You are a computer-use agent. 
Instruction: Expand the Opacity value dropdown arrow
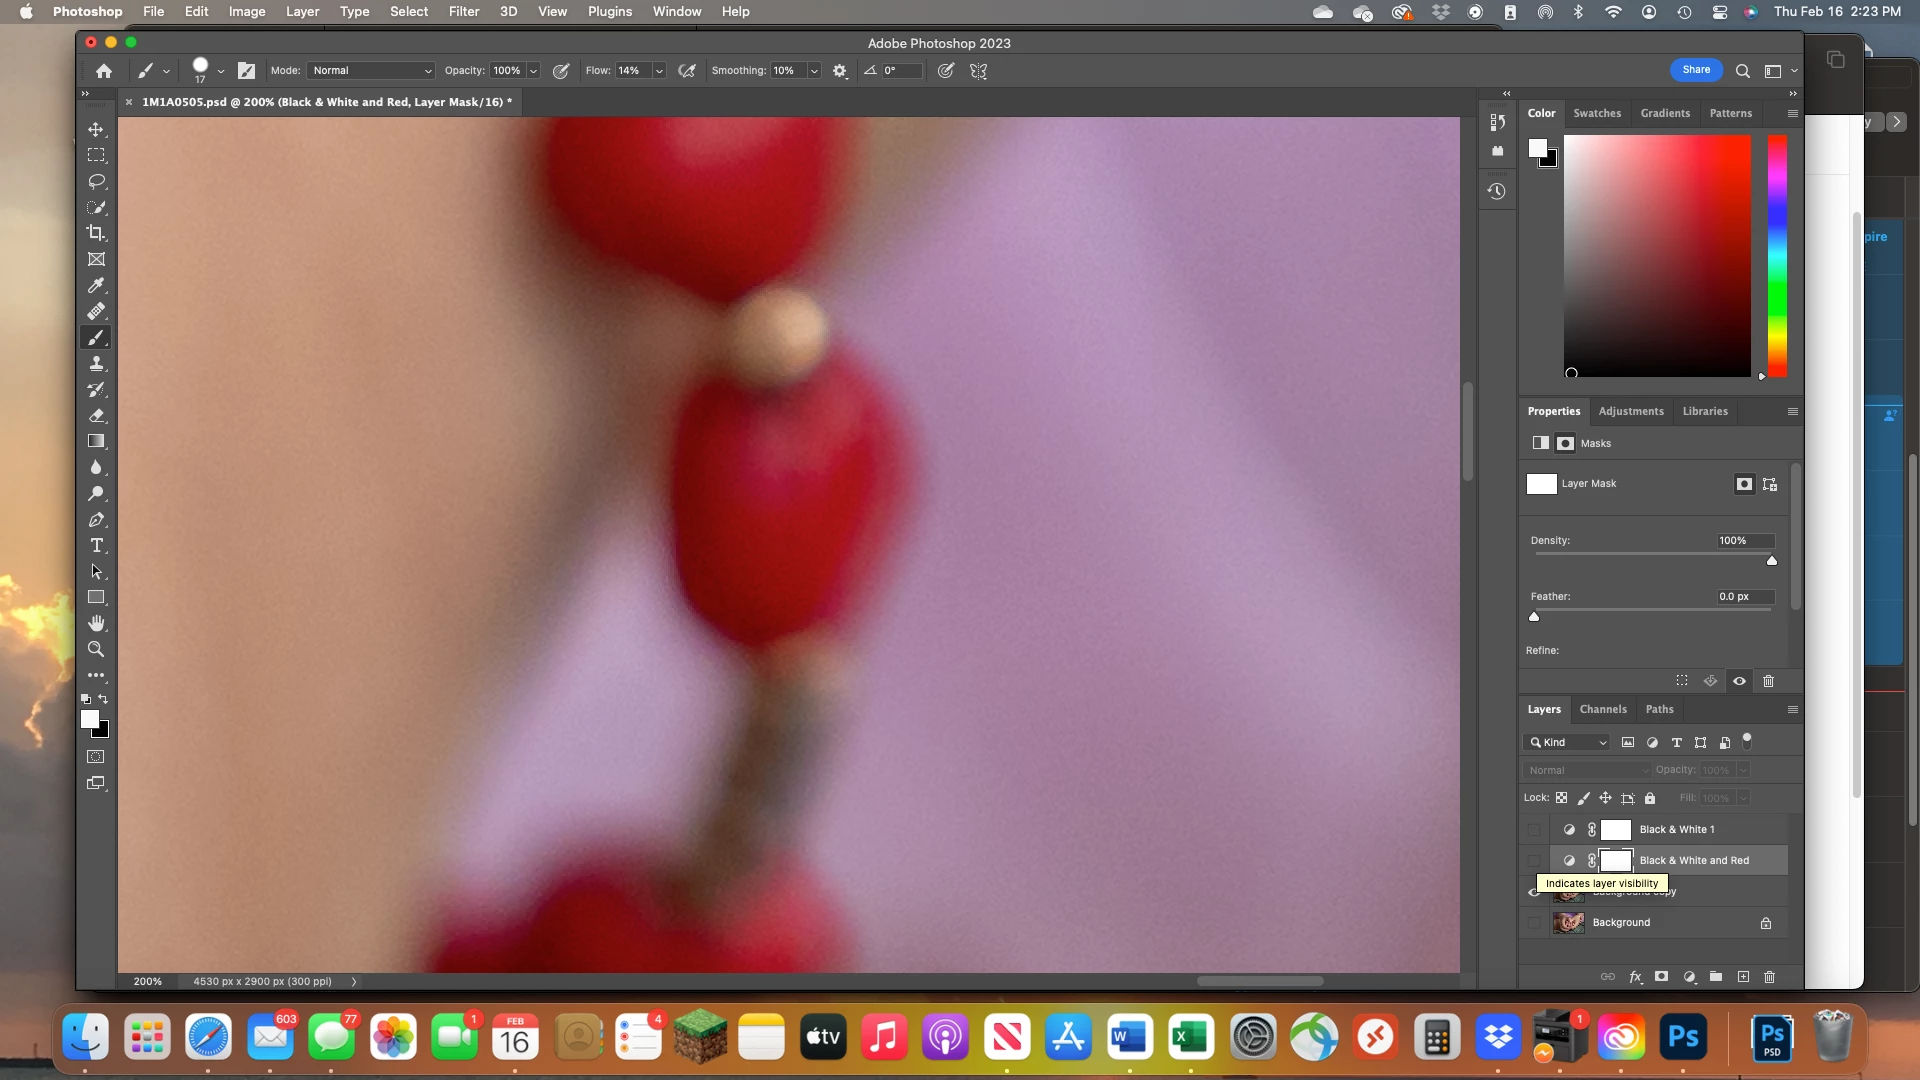(x=534, y=71)
